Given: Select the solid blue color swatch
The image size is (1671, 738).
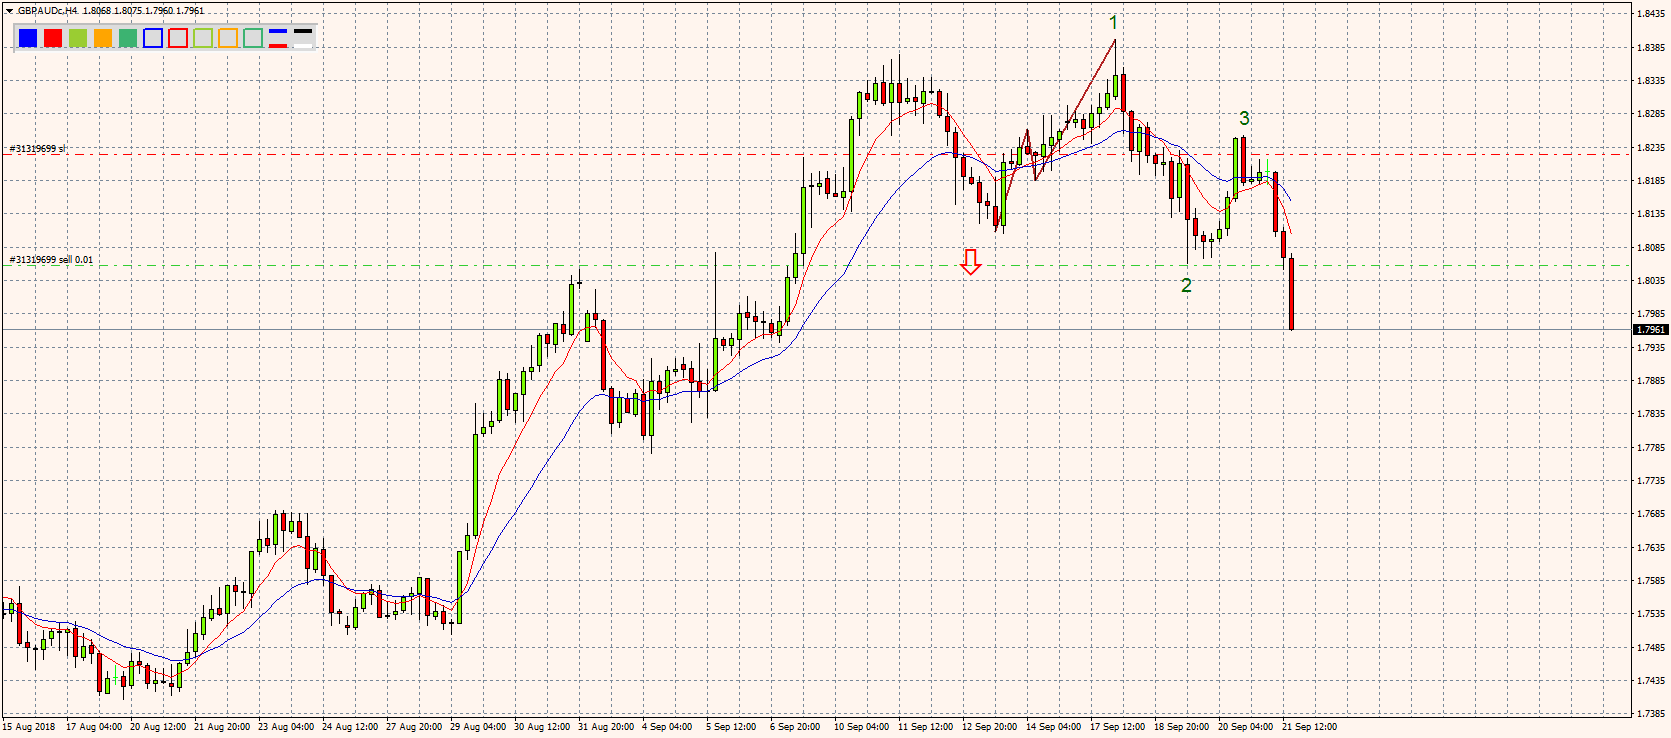Looking at the screenshot, I should click(x=28, y=38).
